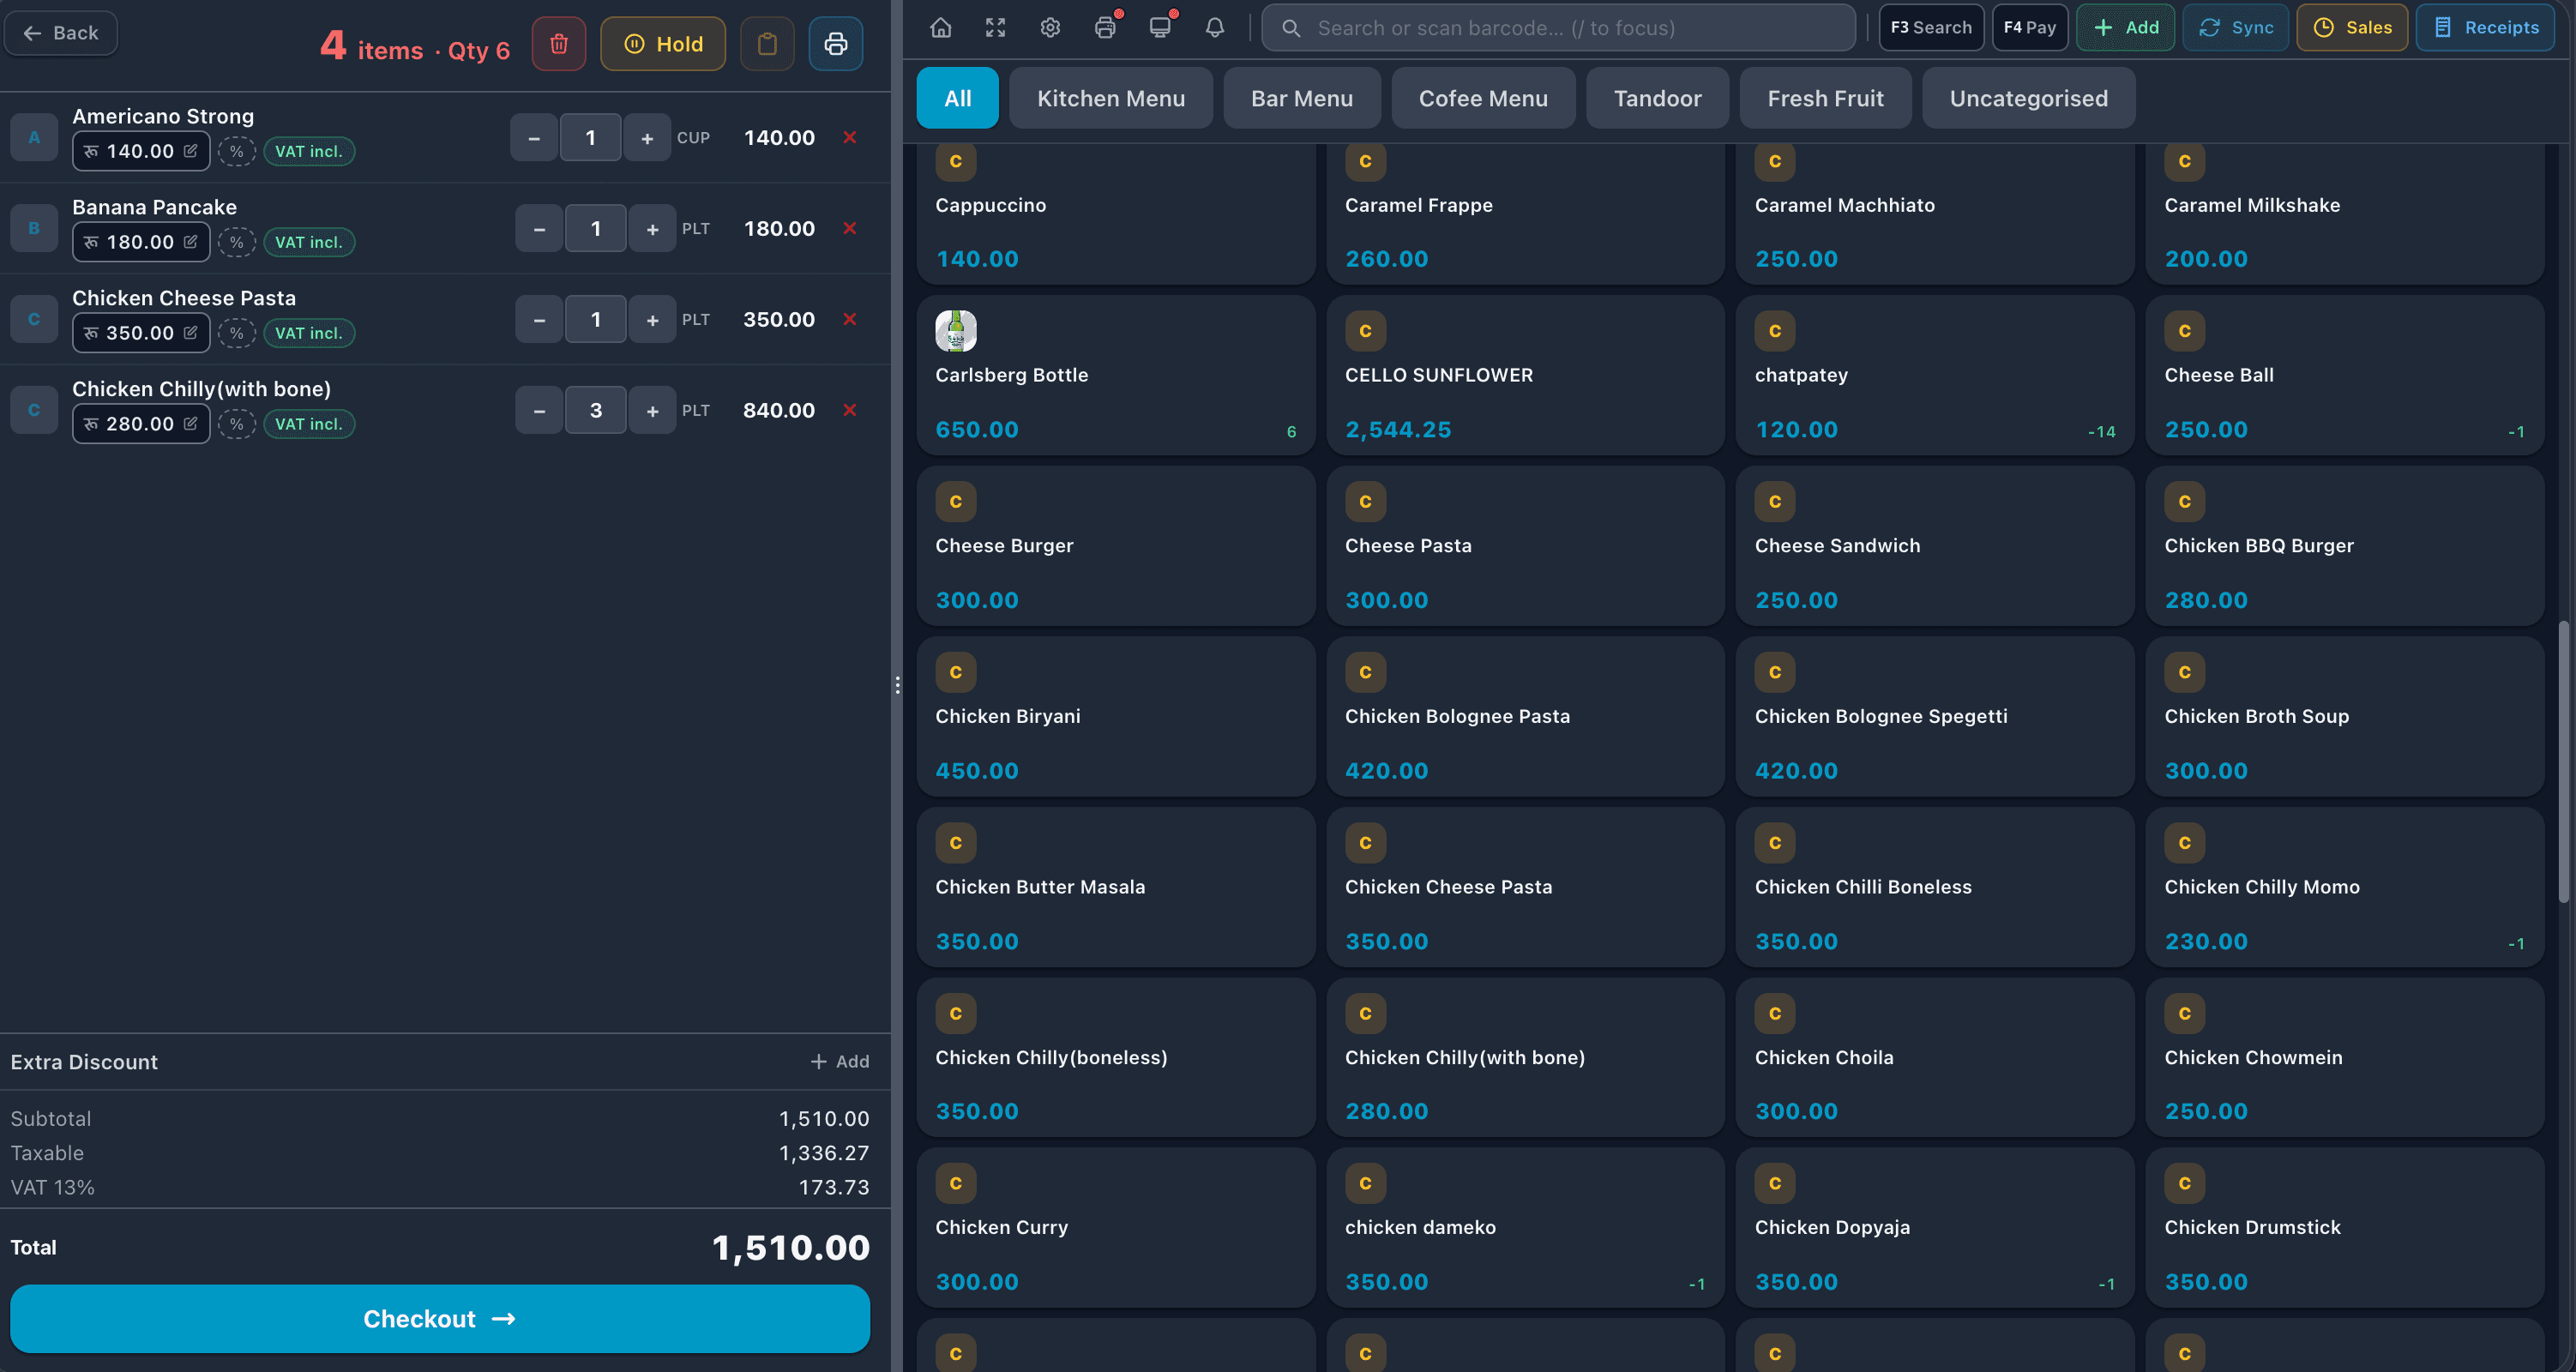Open the Receipts button
The image size is (2576, 1372).
point(2485,28)
